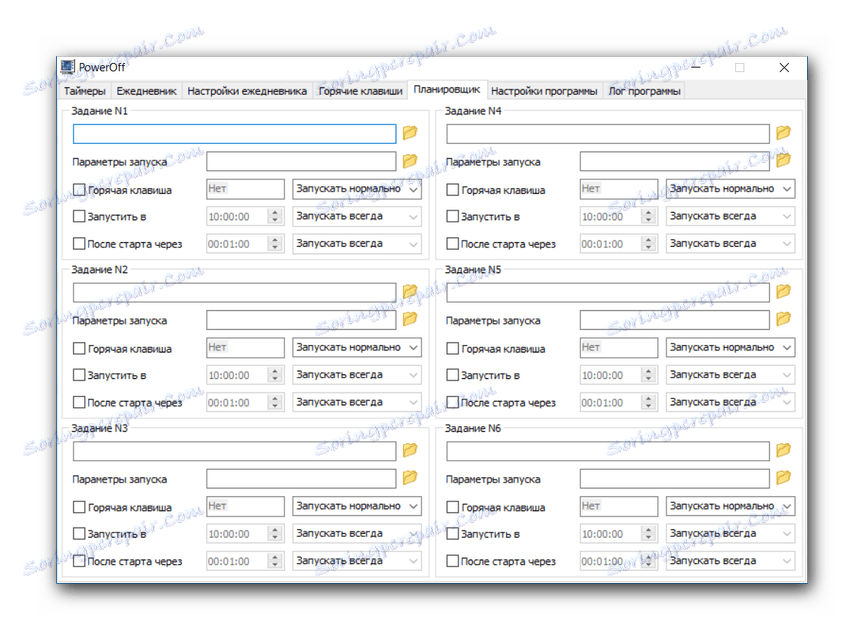Click the file path field in Задание N1
This screenshot has height=640, width=864.
click(x=235, y=134)
